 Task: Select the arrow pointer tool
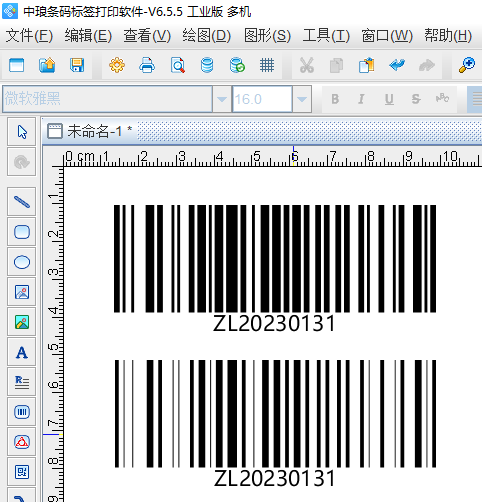pyautogui.click(x=22, y=132)
